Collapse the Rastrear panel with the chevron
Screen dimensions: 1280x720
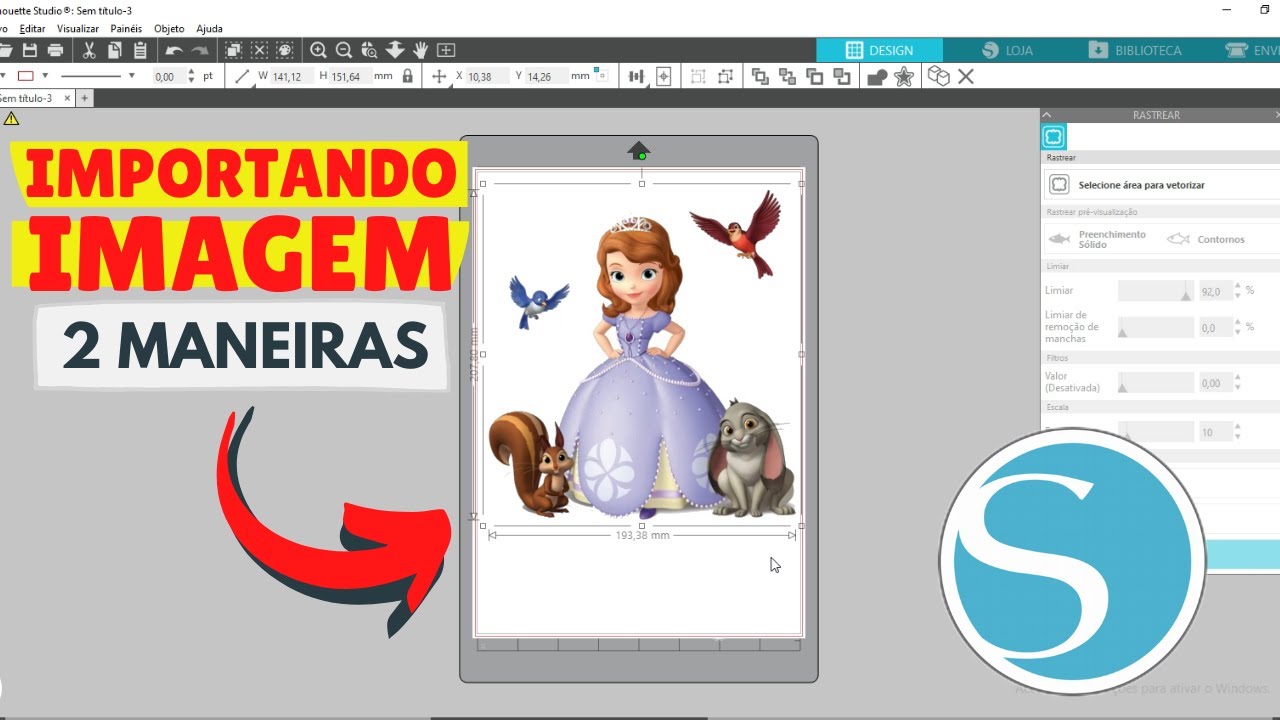(x=1048, y=115)
